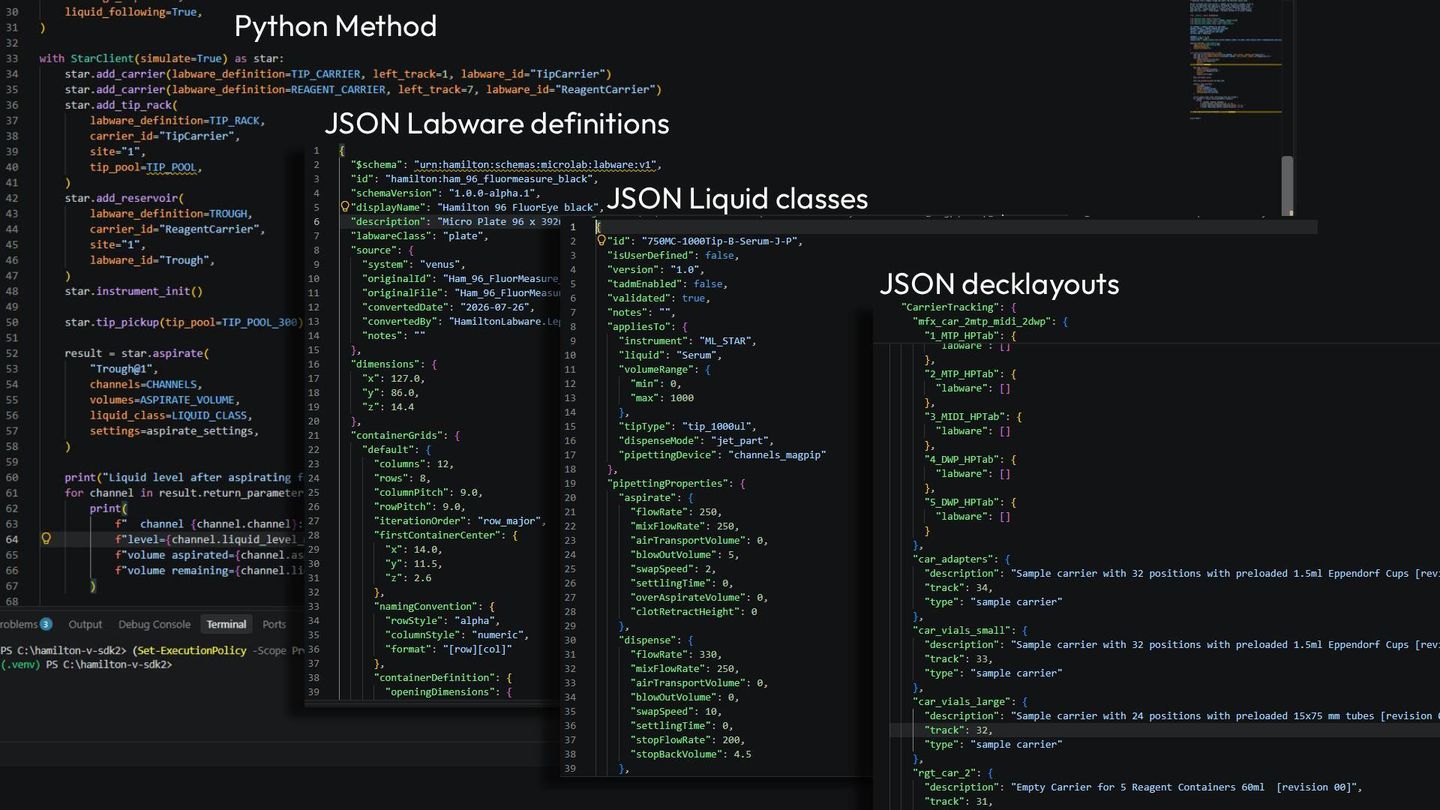Open the Ports panel tab
The image size is (1440, 810).
pyautogui.click(x=274, y=624)
